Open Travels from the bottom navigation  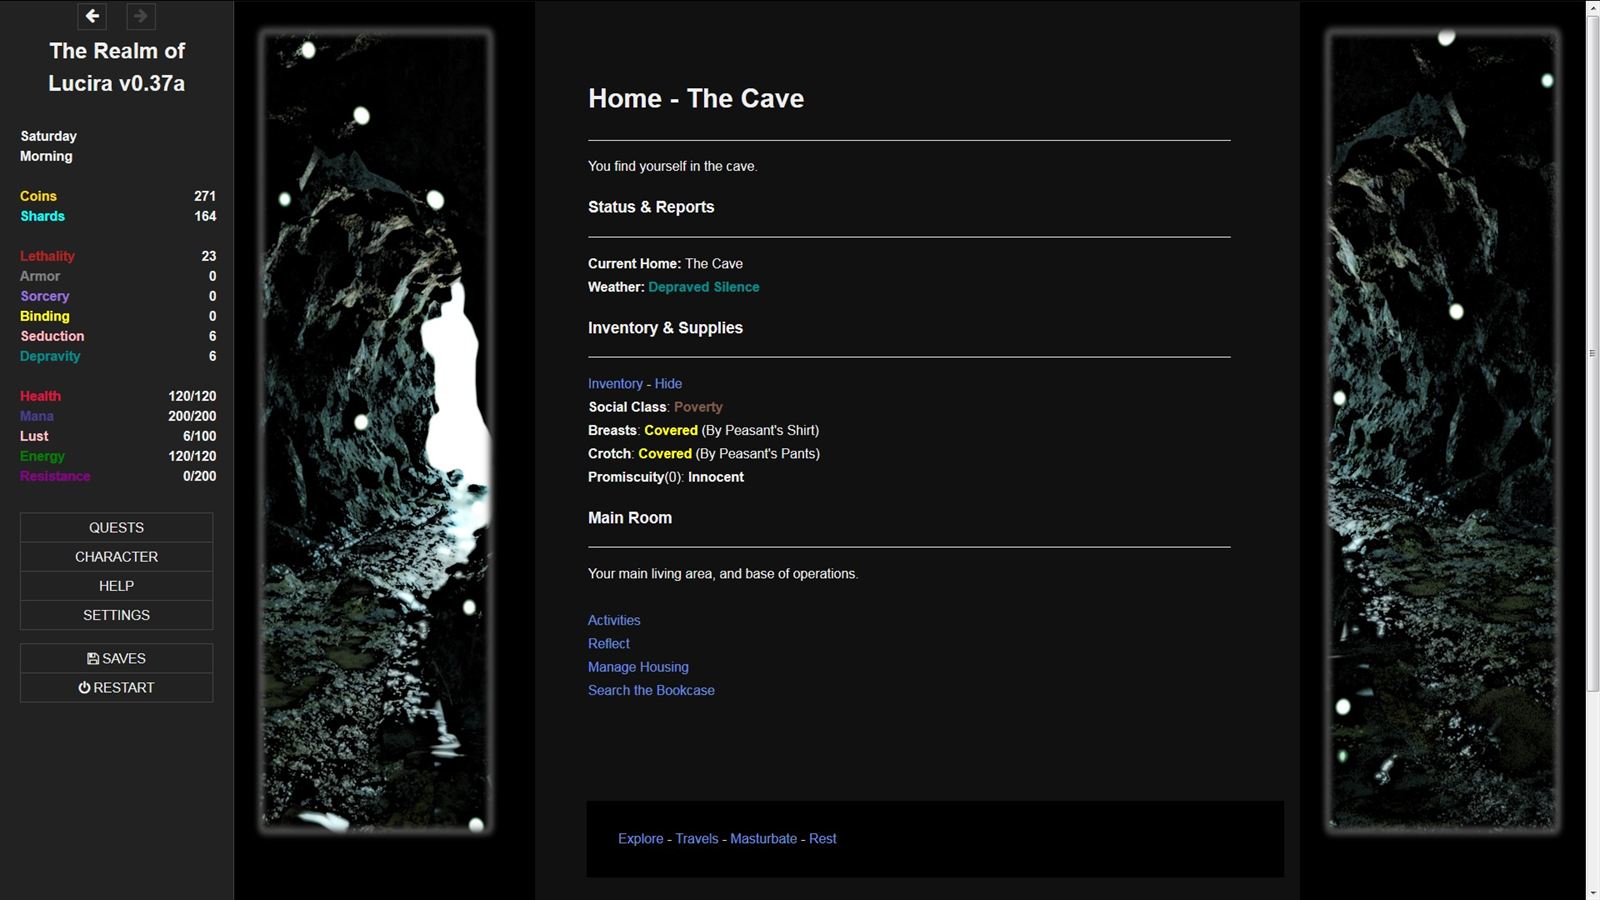(x=695, y=838)
